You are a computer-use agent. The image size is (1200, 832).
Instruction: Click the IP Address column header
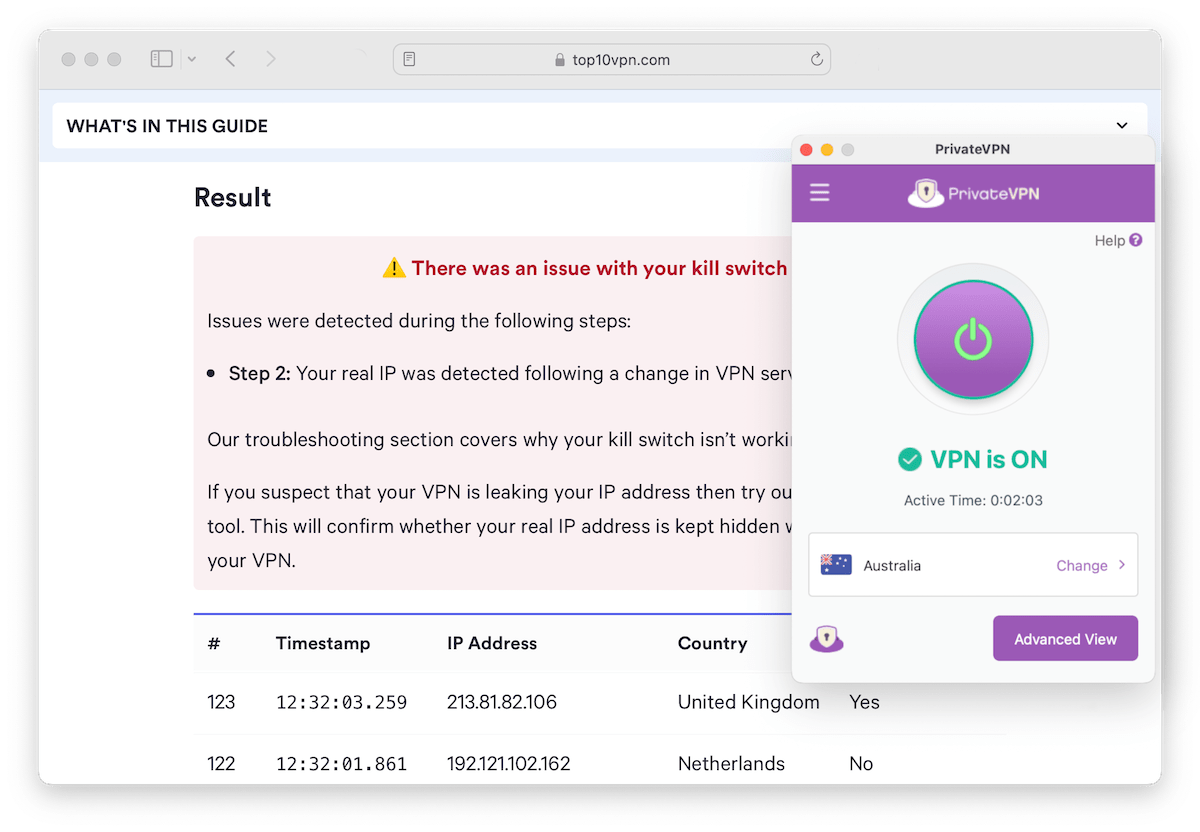pyautogui.click(x=492, y=643)
